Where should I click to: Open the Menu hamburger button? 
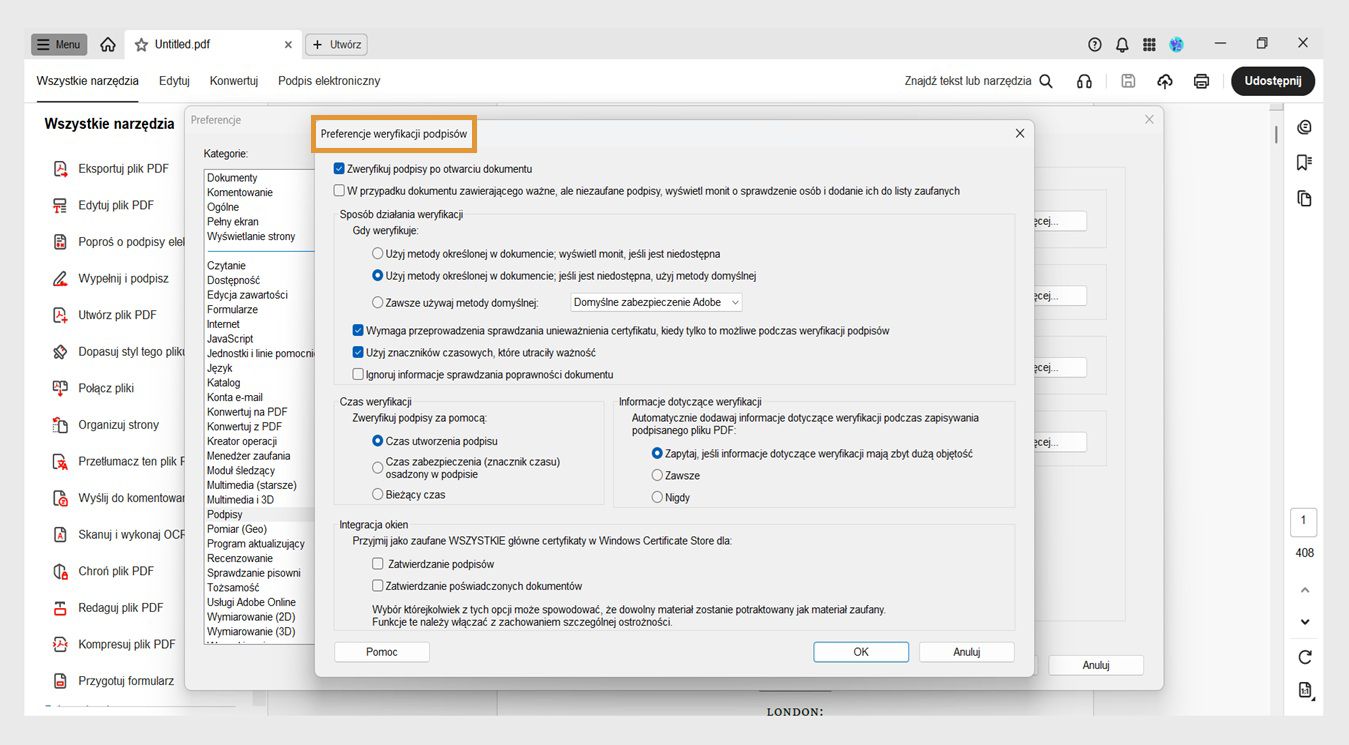pos(59,45)
